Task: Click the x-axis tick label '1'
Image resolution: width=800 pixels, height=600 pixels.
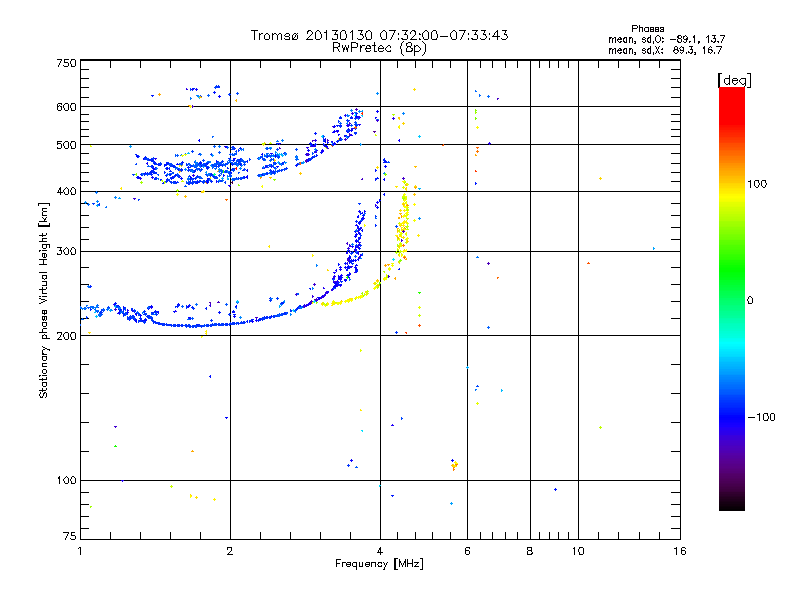Action: click(x=80, y=551)
